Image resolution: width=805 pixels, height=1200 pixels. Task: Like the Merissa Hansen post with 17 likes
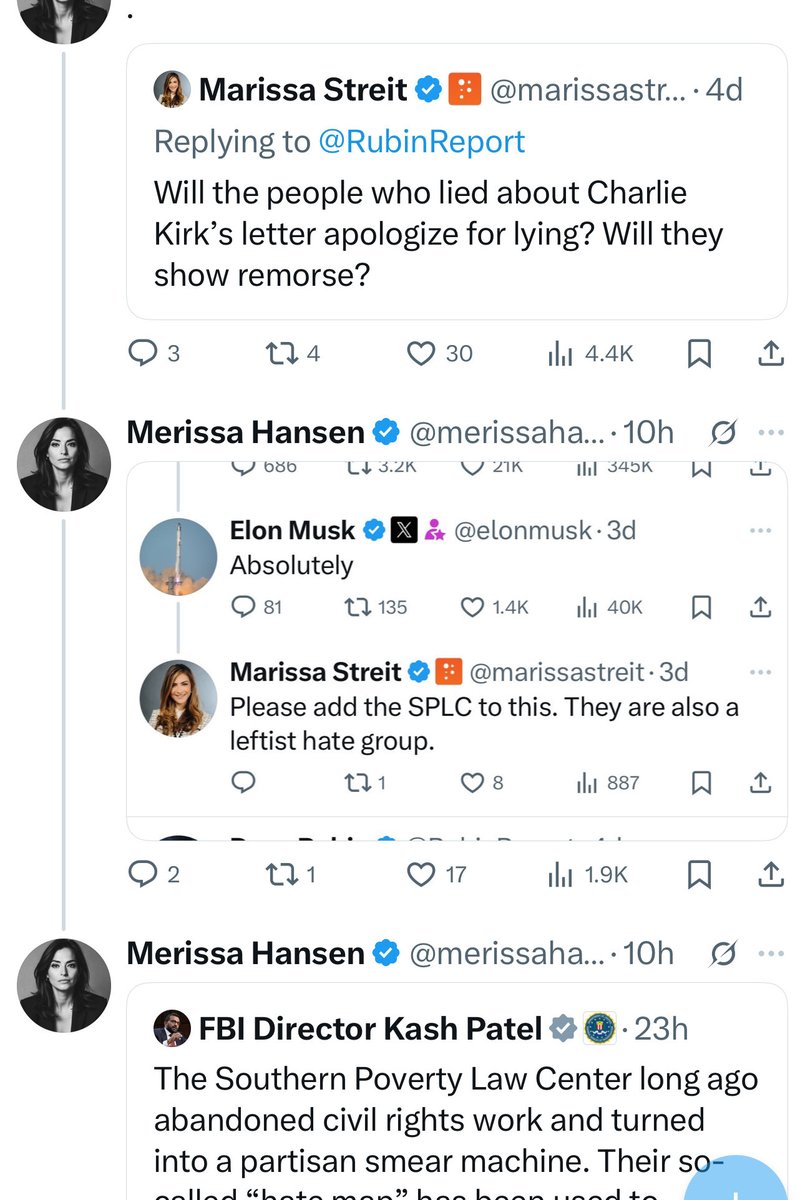[x=422, y=875]
